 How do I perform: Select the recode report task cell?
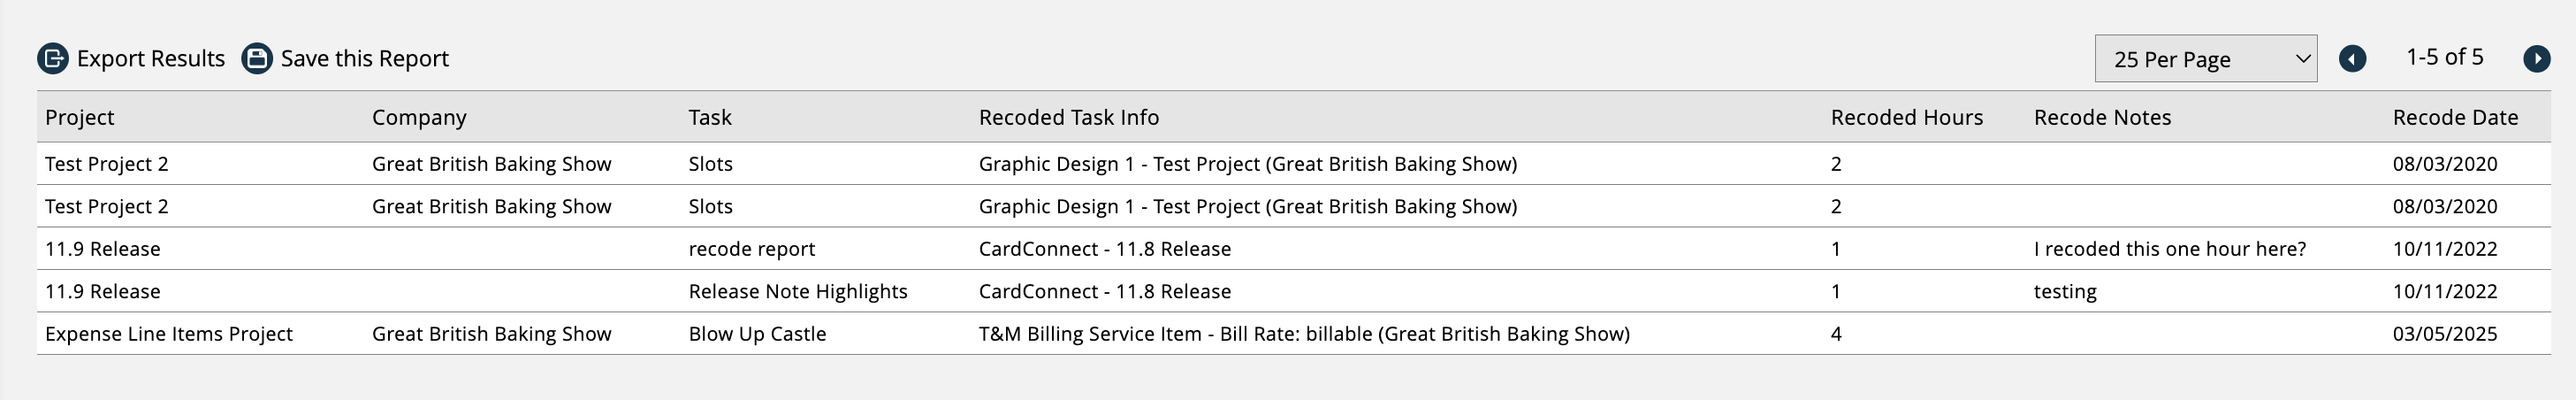(x=751, y=249)
